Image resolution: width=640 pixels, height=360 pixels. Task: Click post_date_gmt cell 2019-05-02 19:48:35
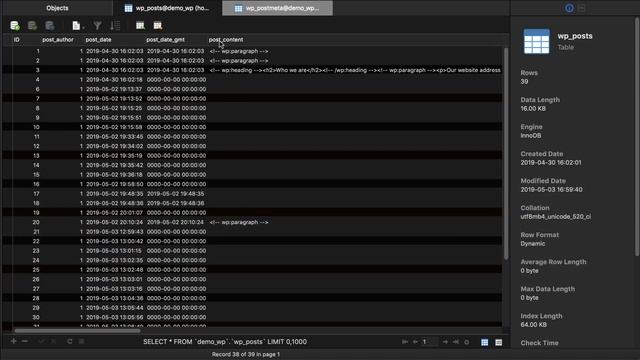click(x=176, y=194)
